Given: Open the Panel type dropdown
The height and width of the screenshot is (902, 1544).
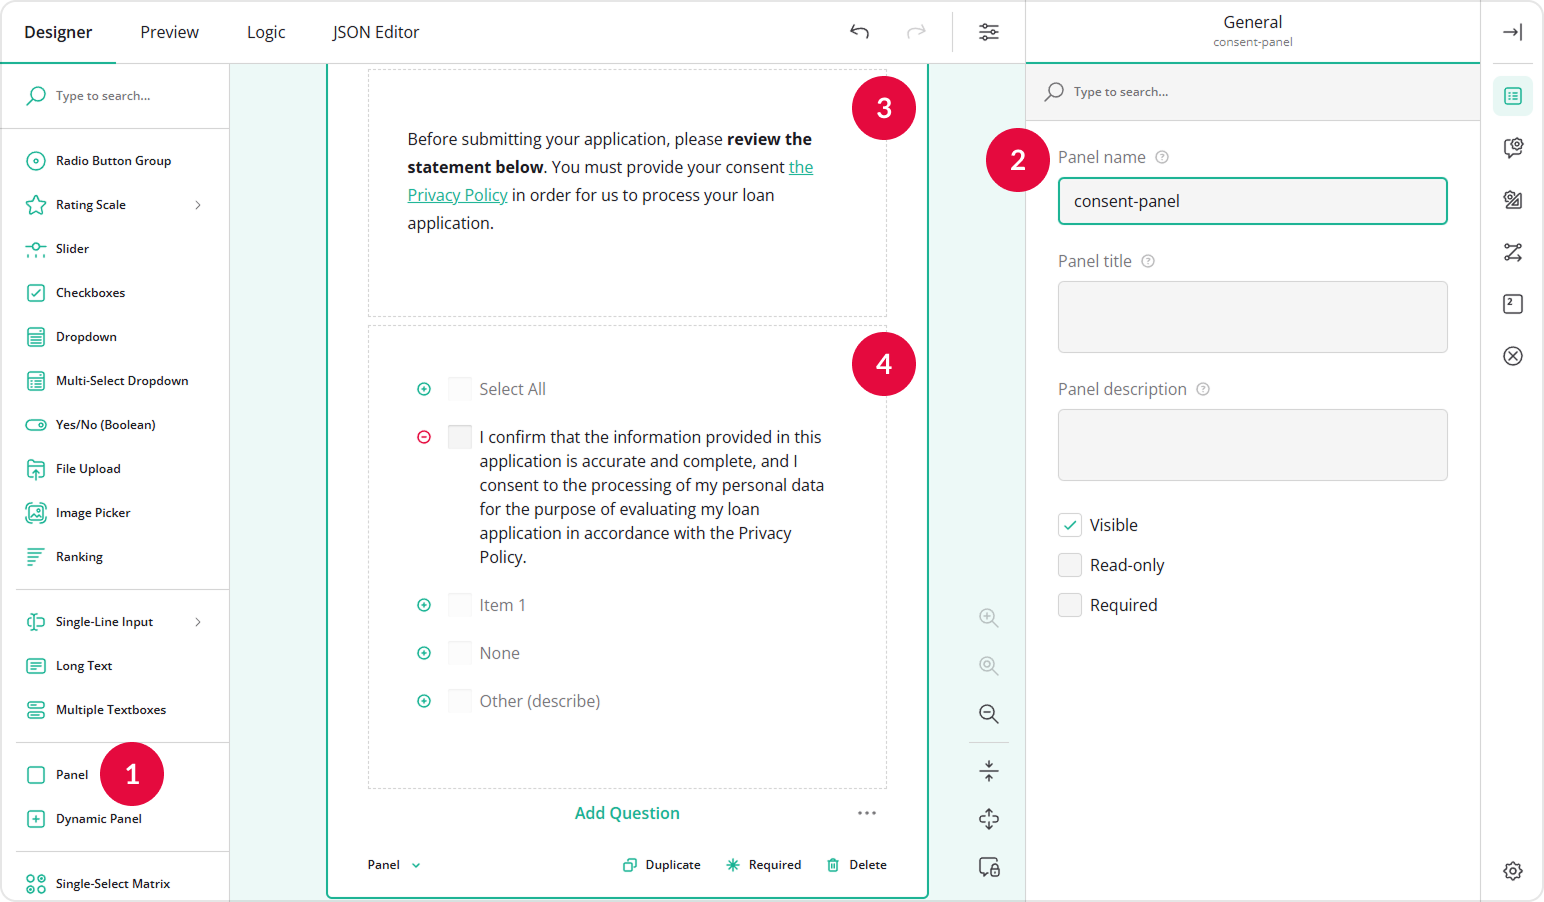Looking at the screenshot, I should click(394, 864).
